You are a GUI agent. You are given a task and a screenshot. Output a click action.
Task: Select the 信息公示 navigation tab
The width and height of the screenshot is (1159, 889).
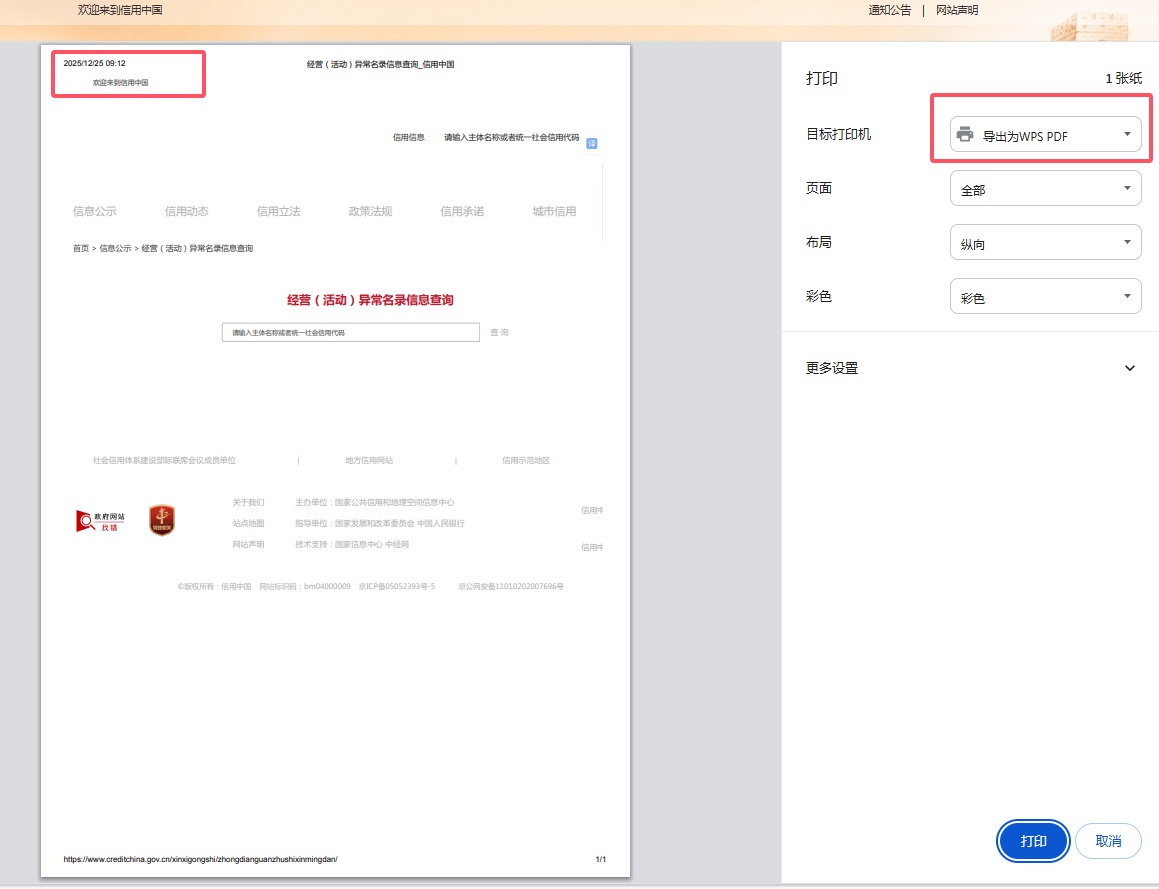95,211
